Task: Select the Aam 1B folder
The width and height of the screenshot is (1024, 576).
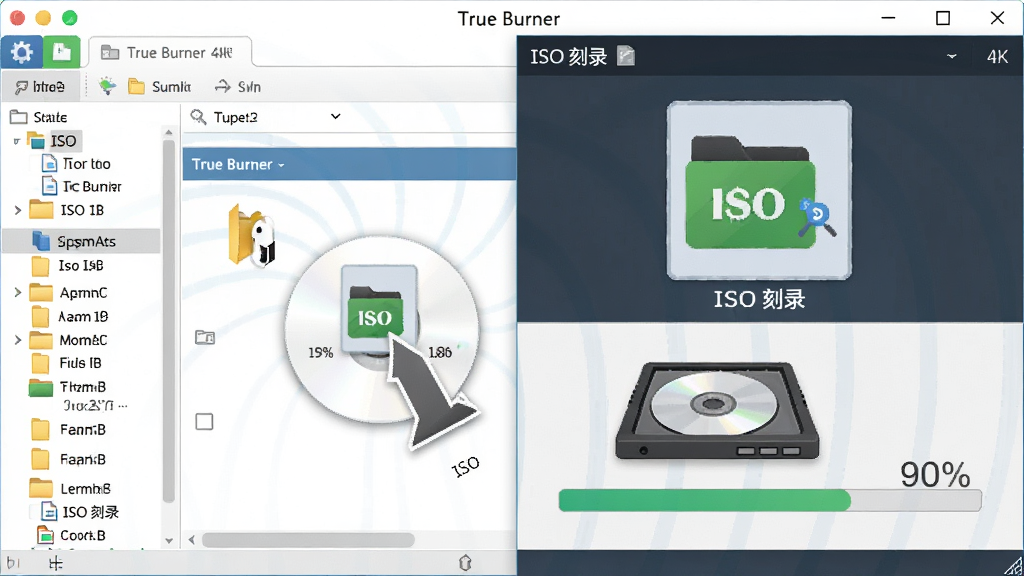Action: (69, 317)
